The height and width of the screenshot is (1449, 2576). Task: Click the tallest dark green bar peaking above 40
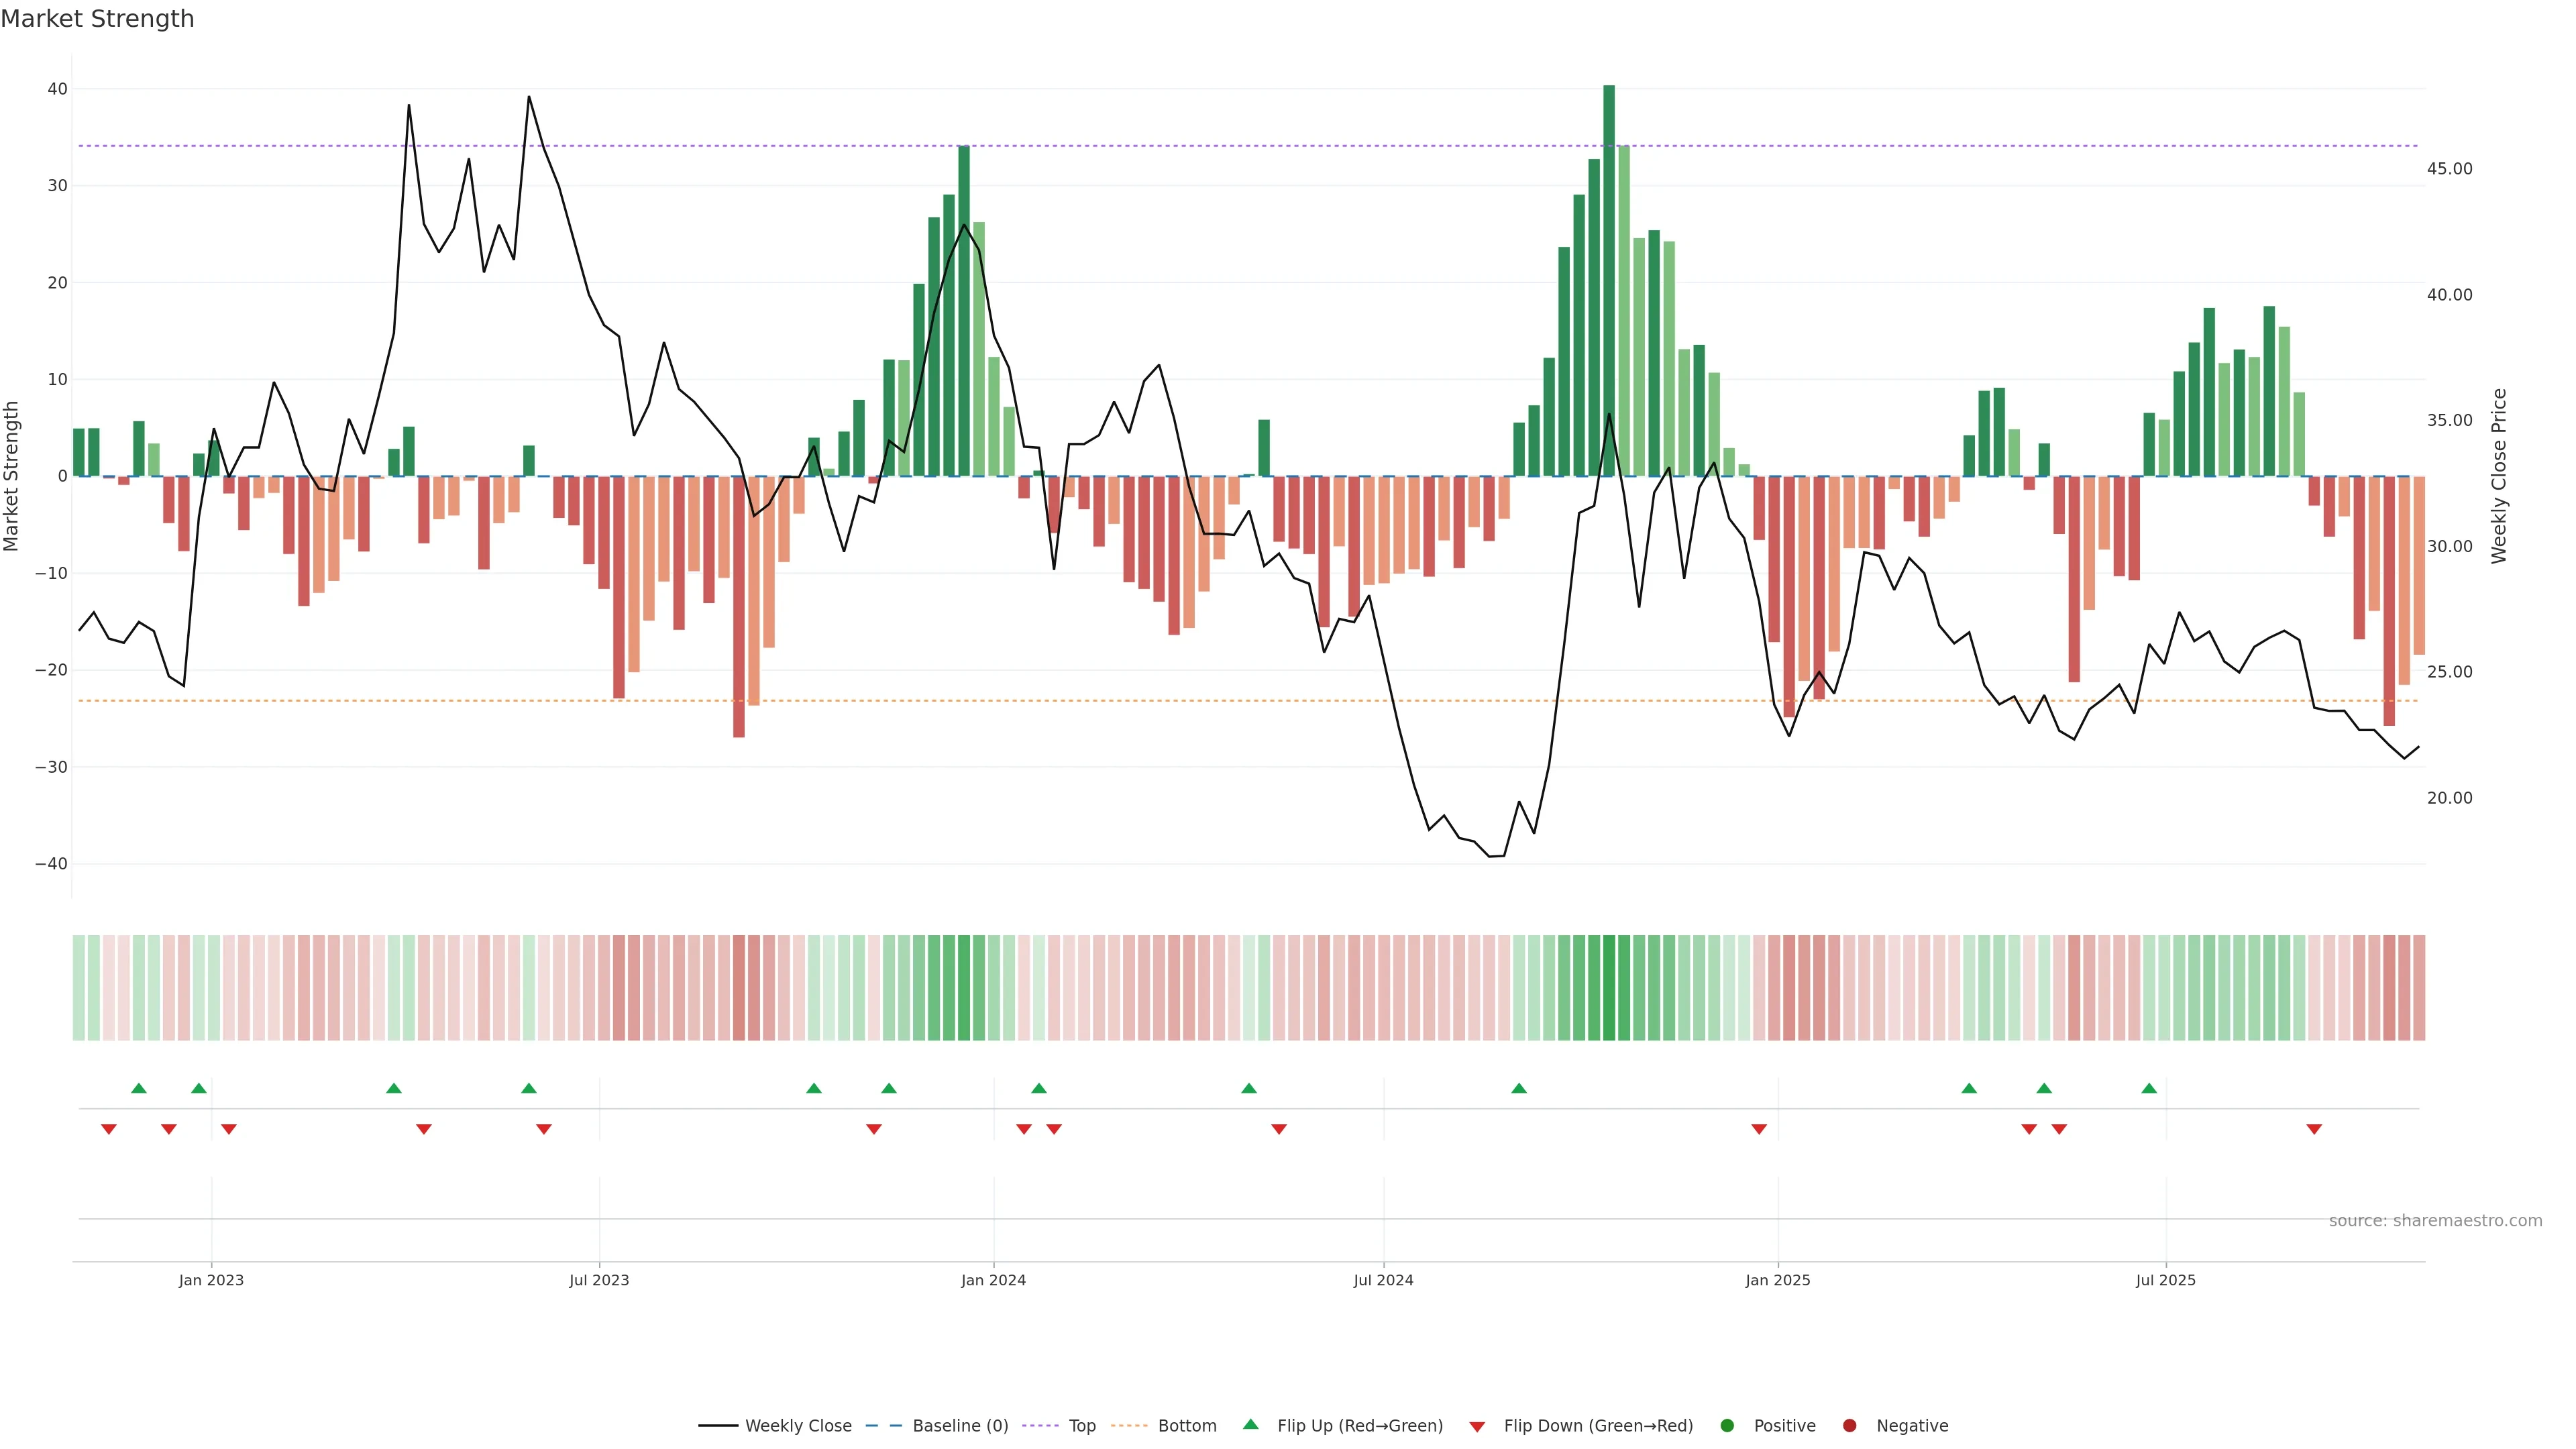(x=1609, y=280)
